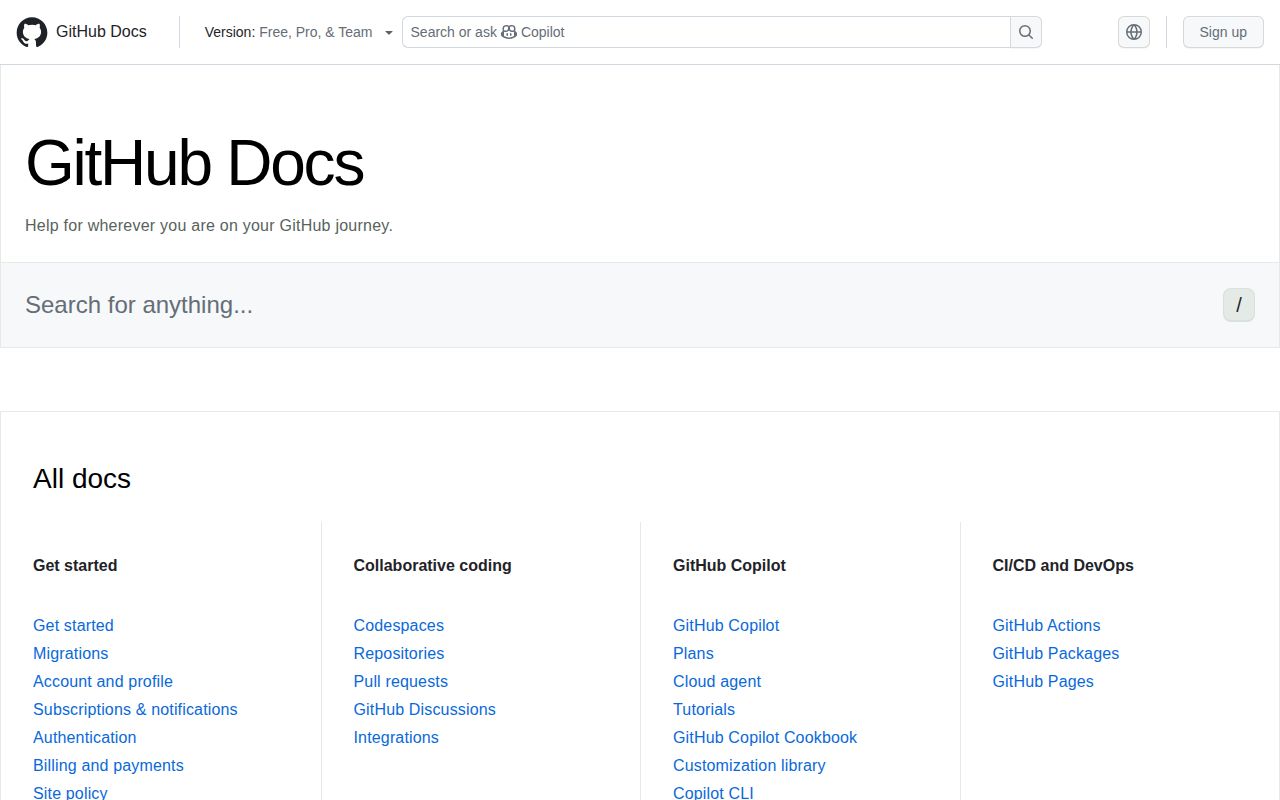This screenshot has height=800, width=1280.
Task: Click the large GitHub Docs page title
Action: 194,163
